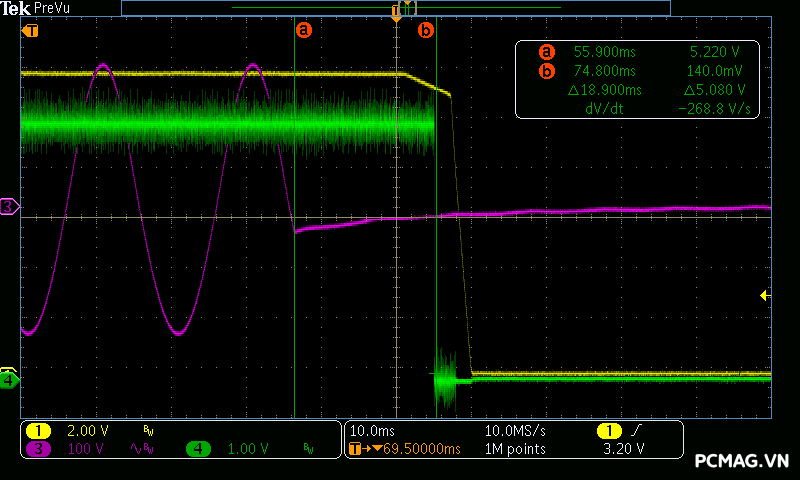Click the PreVu acquisition status
800x480 pixels.
[52, 8]
